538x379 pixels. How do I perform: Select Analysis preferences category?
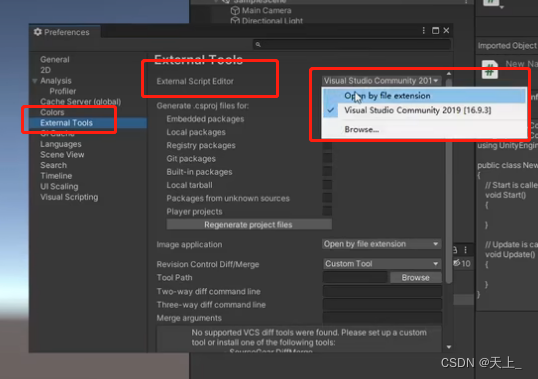tap(56, 81)
